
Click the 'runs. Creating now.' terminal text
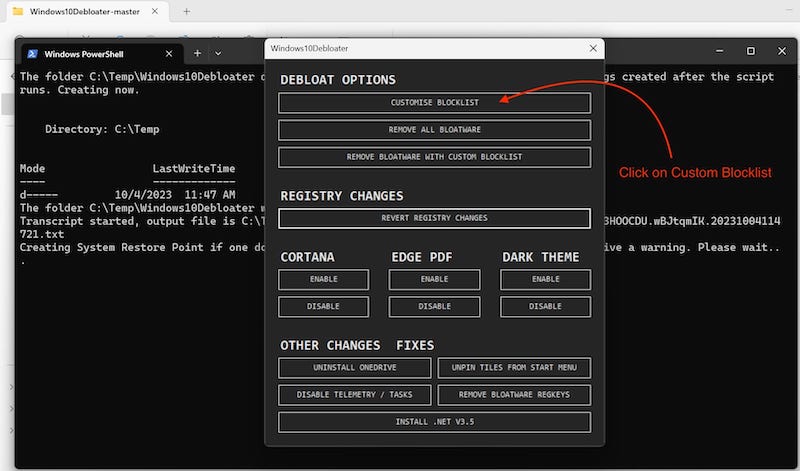point(79,90)
